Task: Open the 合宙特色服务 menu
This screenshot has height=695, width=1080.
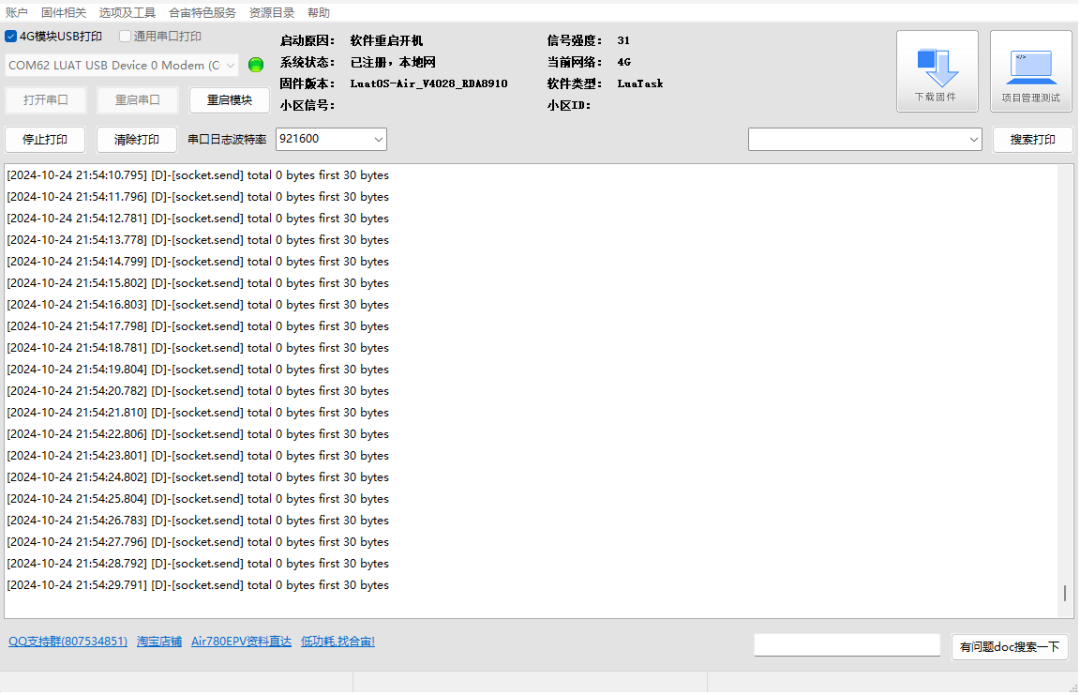Action: (202, 12)
